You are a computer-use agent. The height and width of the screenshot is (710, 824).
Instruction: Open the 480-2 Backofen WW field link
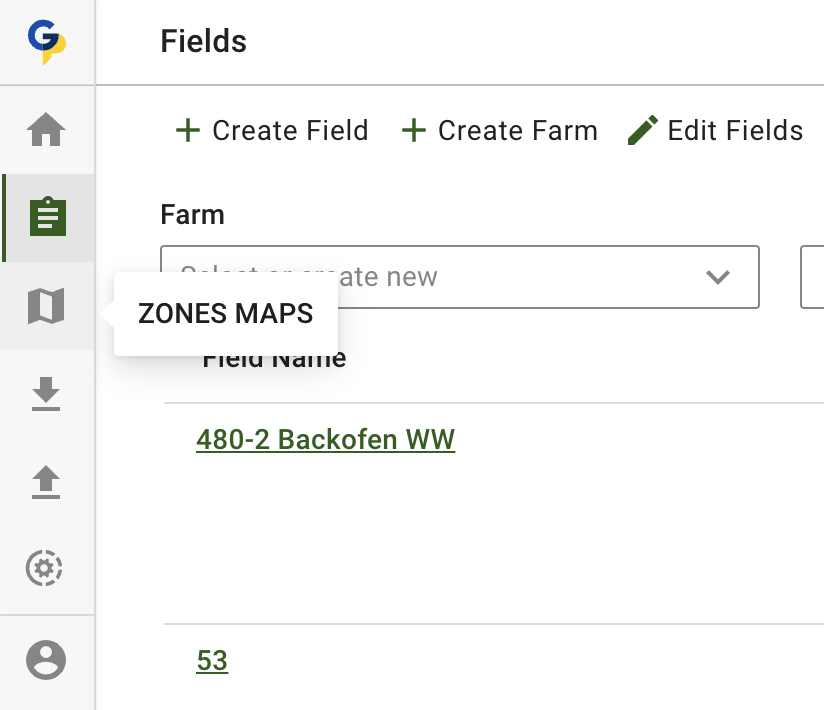325,440
